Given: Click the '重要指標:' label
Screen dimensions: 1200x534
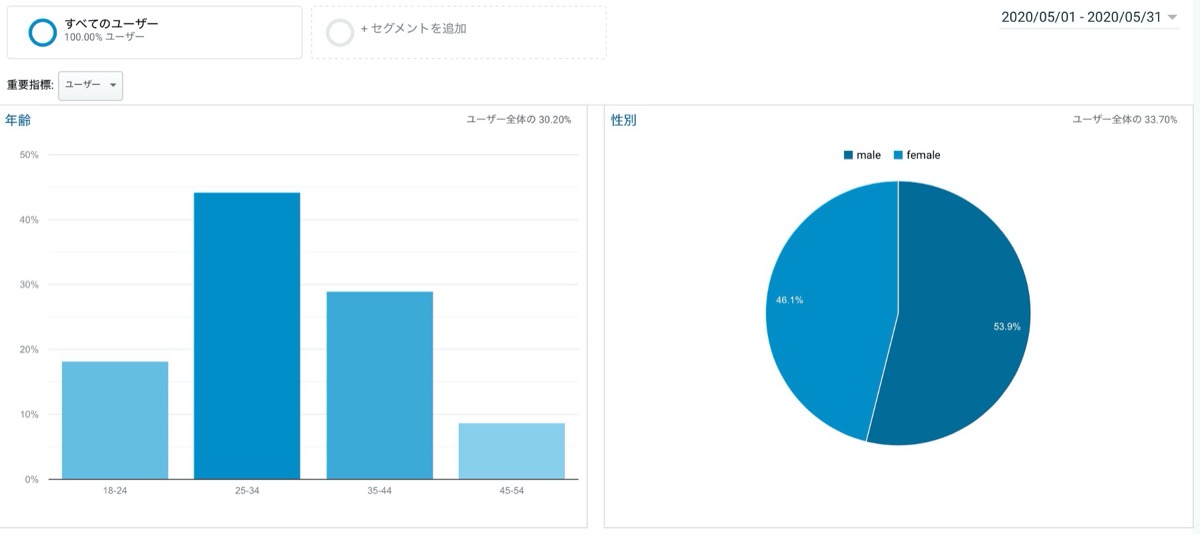Looking at the screenshot, I should click(30, 85).
